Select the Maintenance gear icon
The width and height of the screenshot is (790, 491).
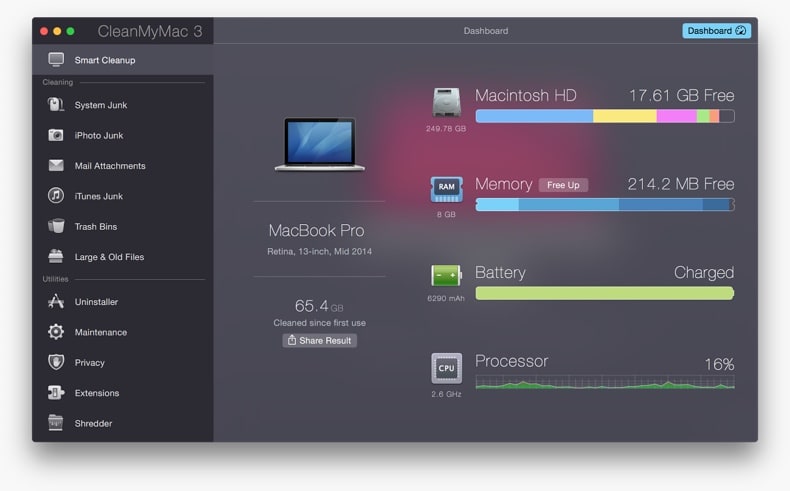coord(56,332)
